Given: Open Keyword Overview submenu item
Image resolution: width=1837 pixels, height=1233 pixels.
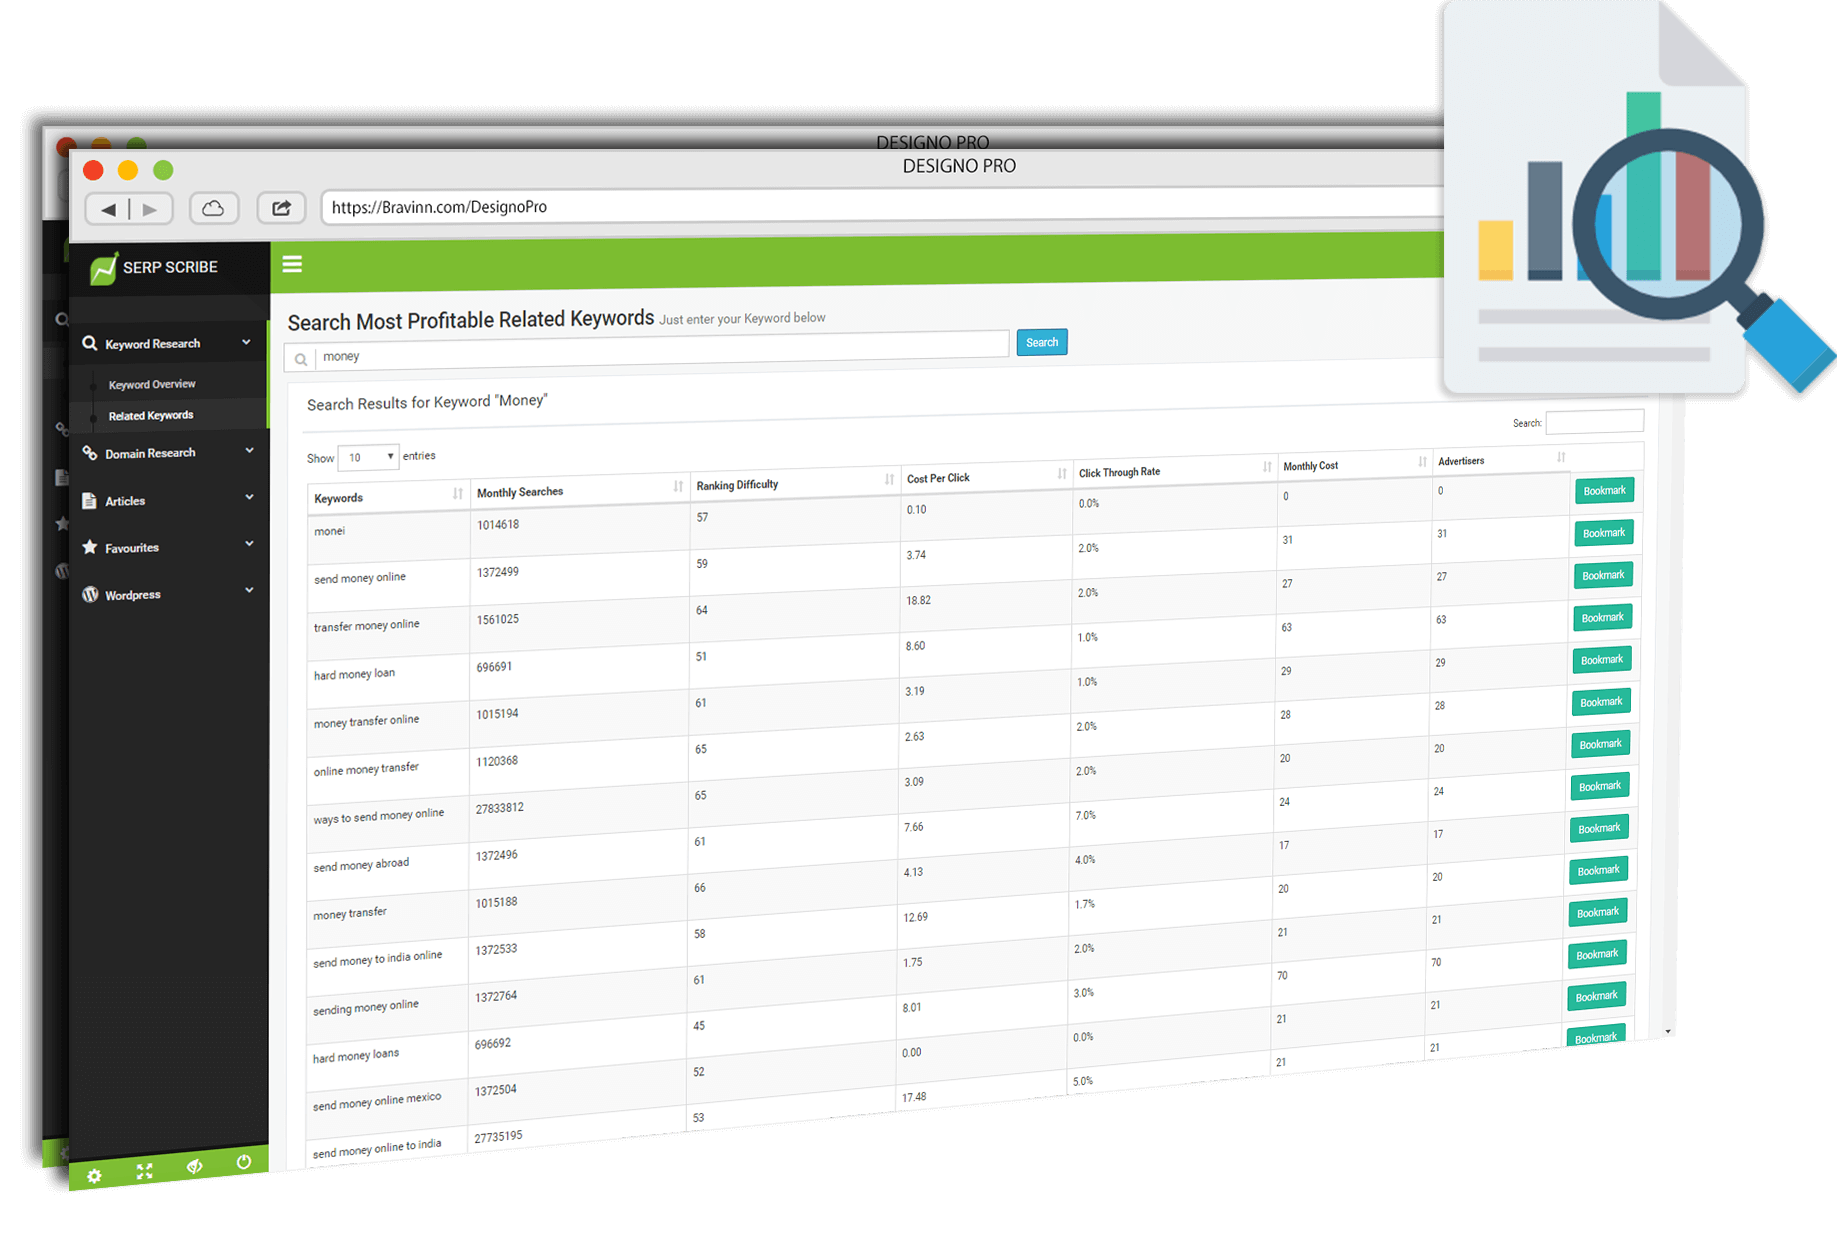Looking at the screenshot, I should coord(152,384).
